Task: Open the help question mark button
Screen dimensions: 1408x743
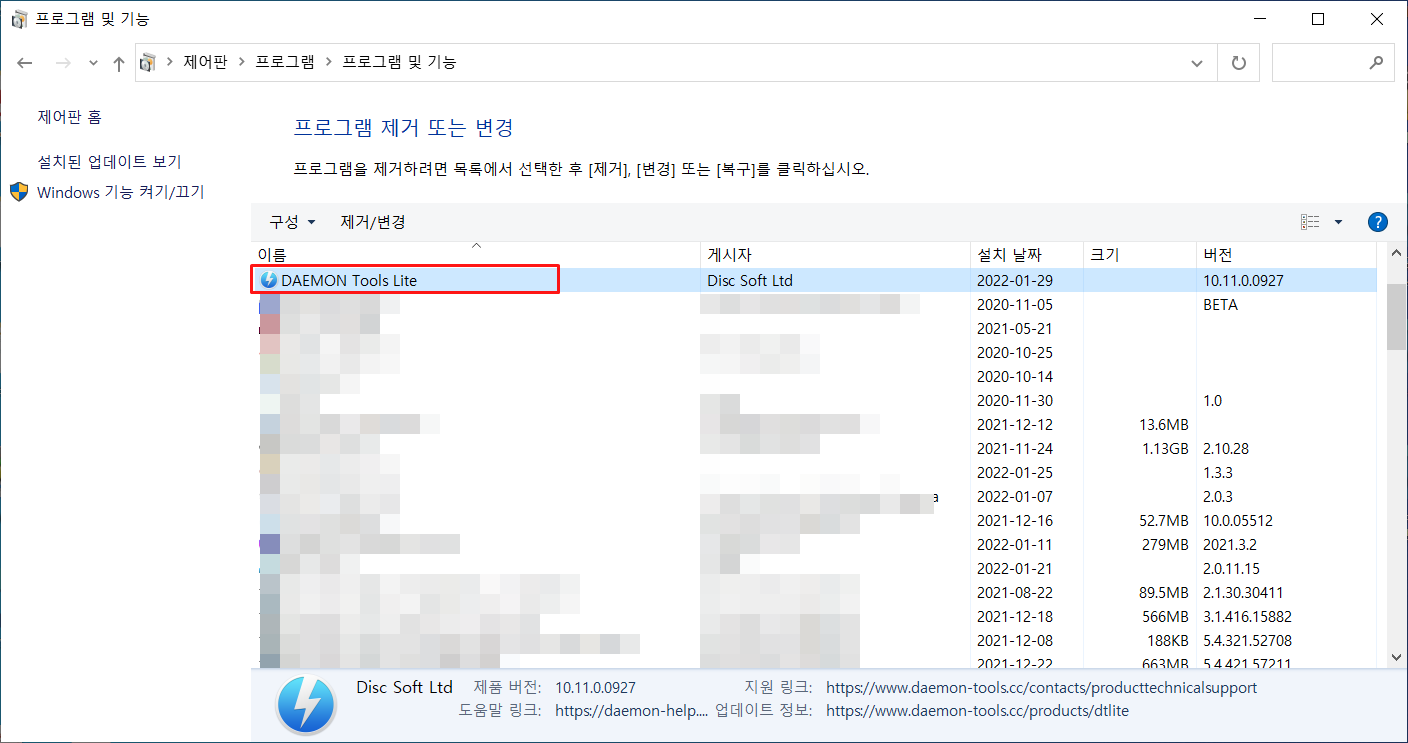Action: pyautogui.click(x=1377, y=222)
